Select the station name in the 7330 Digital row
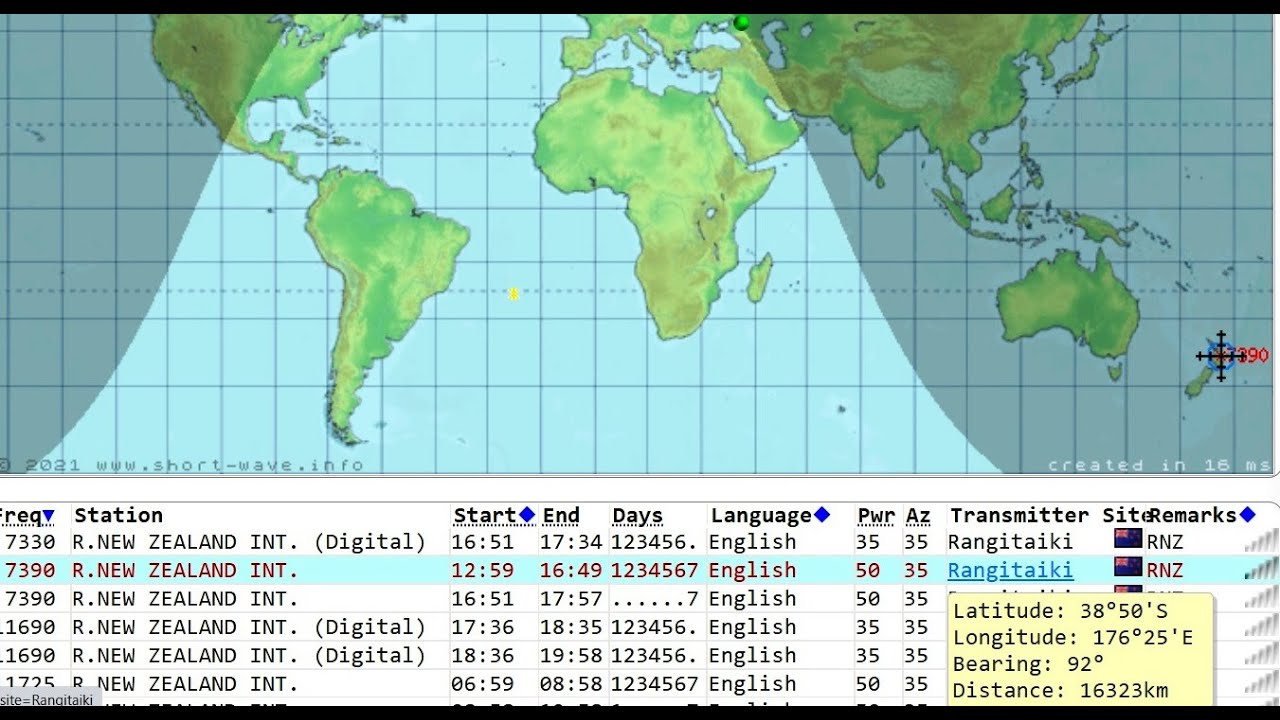This screenshot has height=720, width=1280. click(249, 542)
